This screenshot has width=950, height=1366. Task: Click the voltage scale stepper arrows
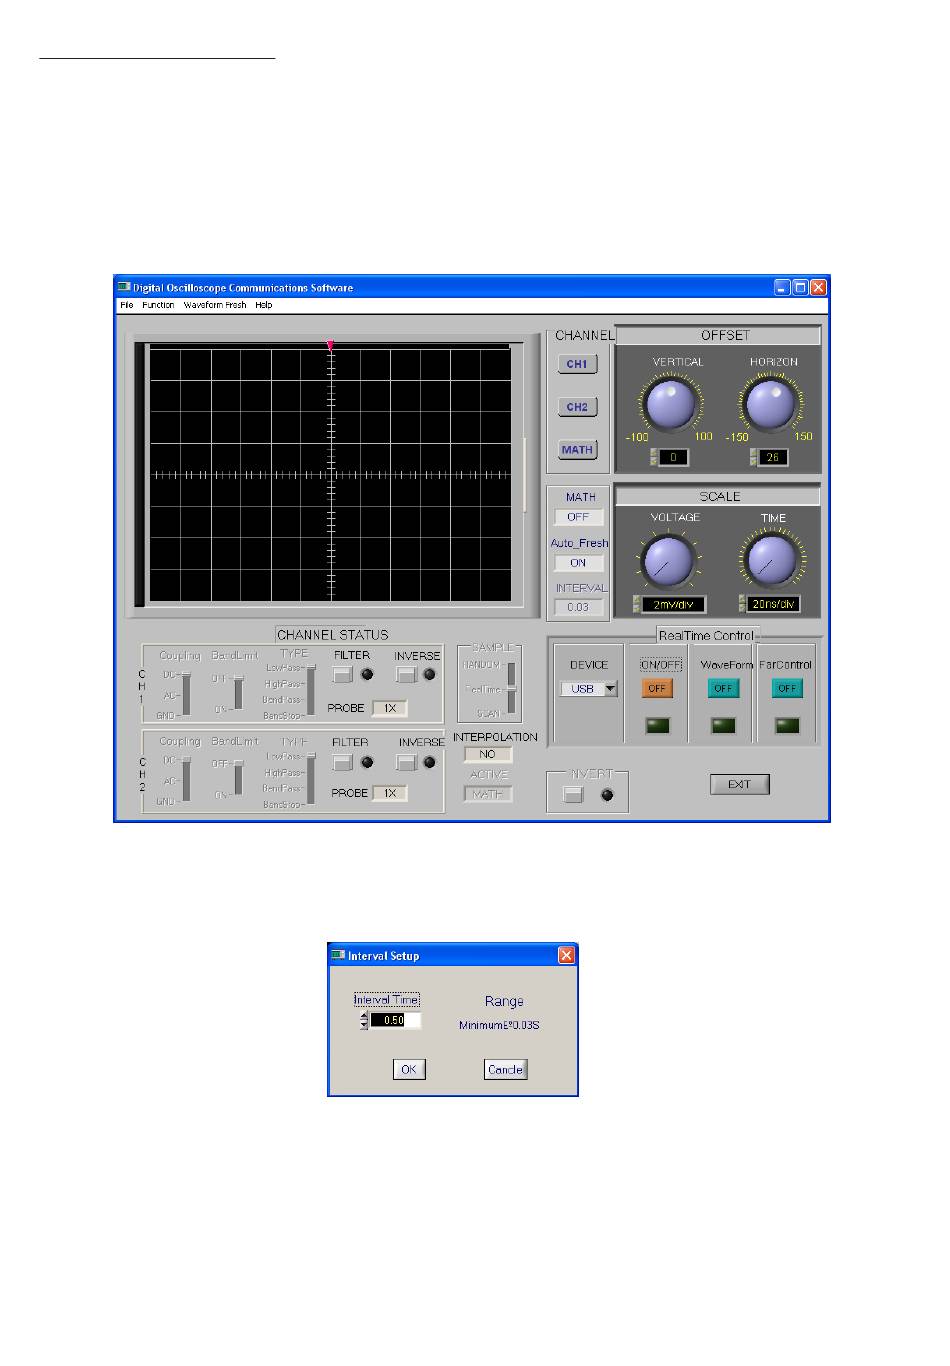[x=636, y=605]
